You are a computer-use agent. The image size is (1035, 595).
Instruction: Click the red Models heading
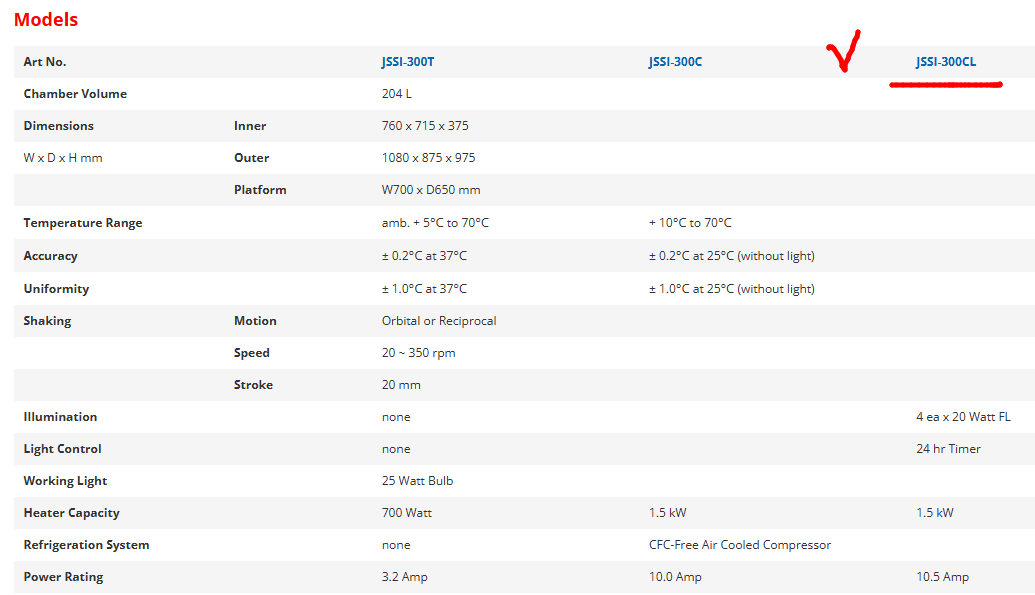click(x=46, y=19)
